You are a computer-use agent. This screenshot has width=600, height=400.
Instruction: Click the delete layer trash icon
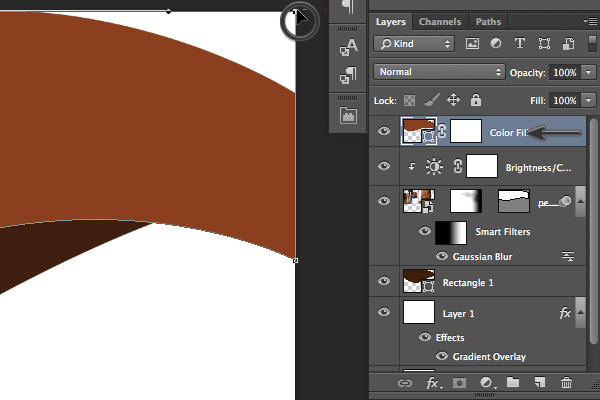(x=566, y=382)
